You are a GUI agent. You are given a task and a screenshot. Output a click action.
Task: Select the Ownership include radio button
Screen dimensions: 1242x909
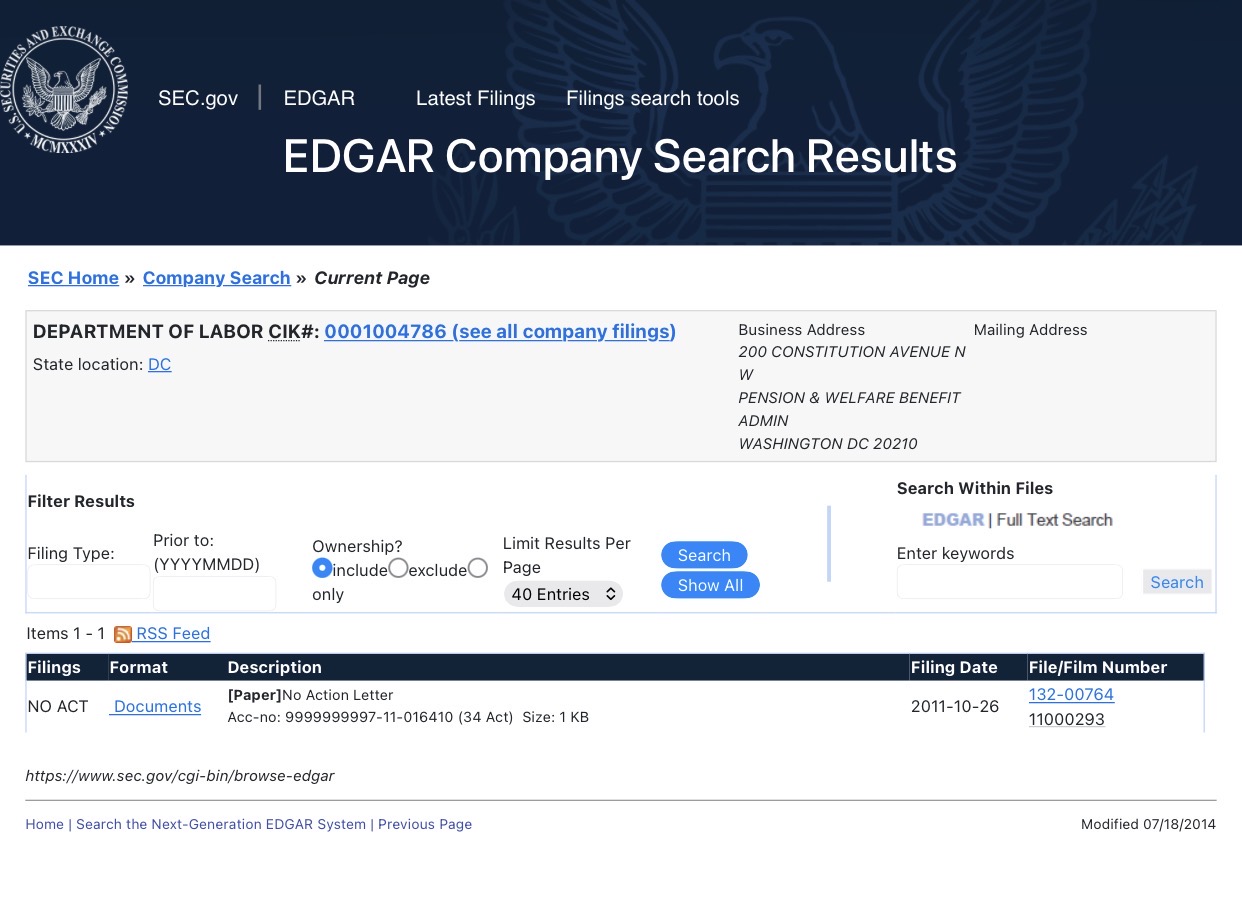click(322, 568)
